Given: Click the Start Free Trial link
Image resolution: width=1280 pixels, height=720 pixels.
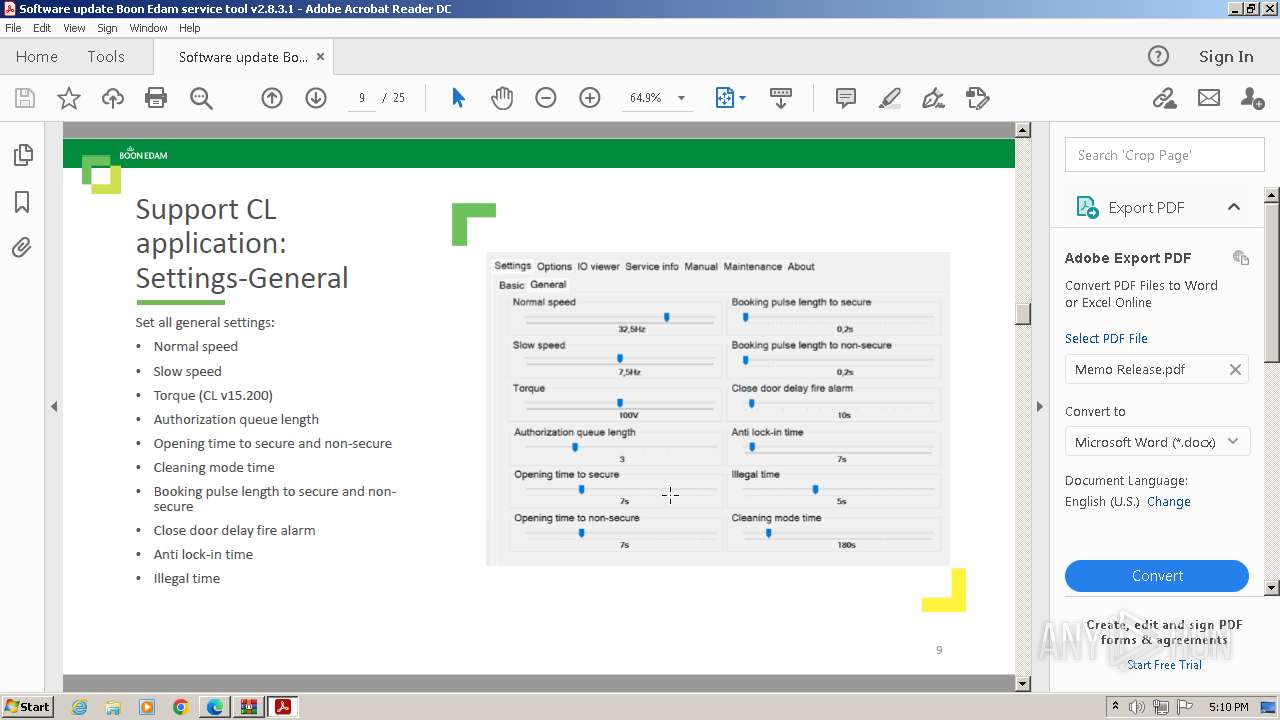Looking at the screenshot, I should [x=1164, y=665].
